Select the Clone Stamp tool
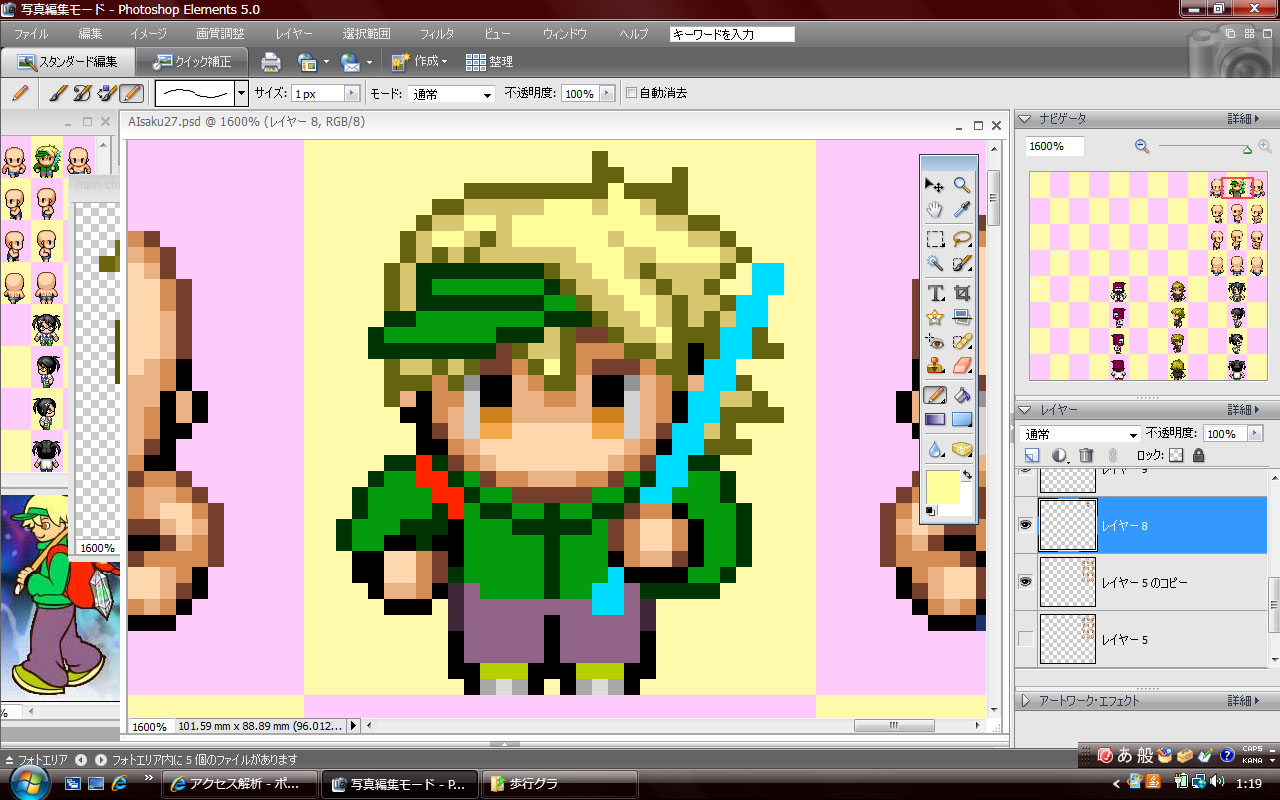 pyautogui.click(x=935, y=366)
